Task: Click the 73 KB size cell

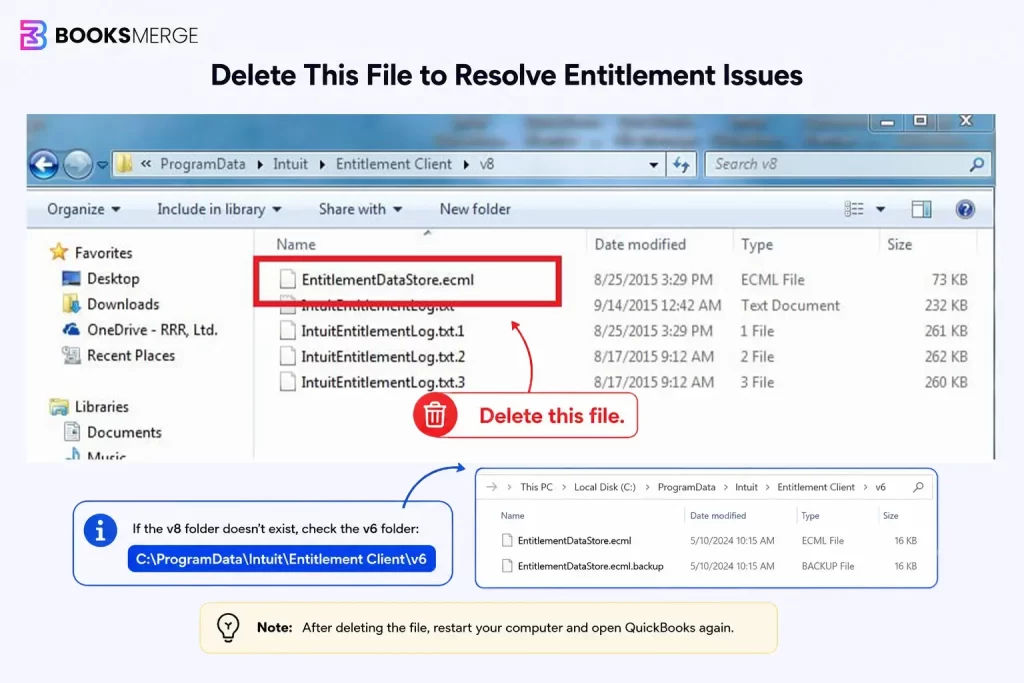Action: (949, 279)
